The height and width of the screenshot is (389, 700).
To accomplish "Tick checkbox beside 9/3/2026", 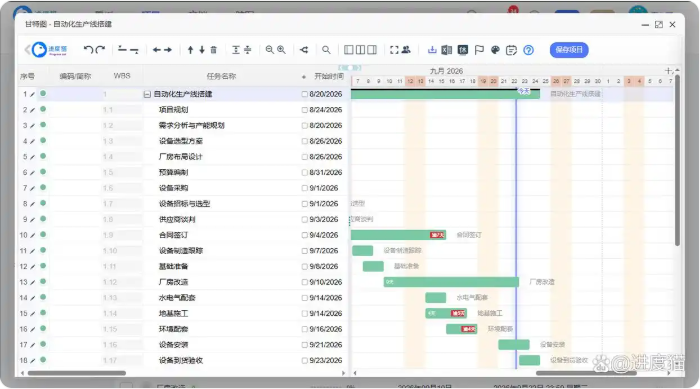I will point(304,219).
